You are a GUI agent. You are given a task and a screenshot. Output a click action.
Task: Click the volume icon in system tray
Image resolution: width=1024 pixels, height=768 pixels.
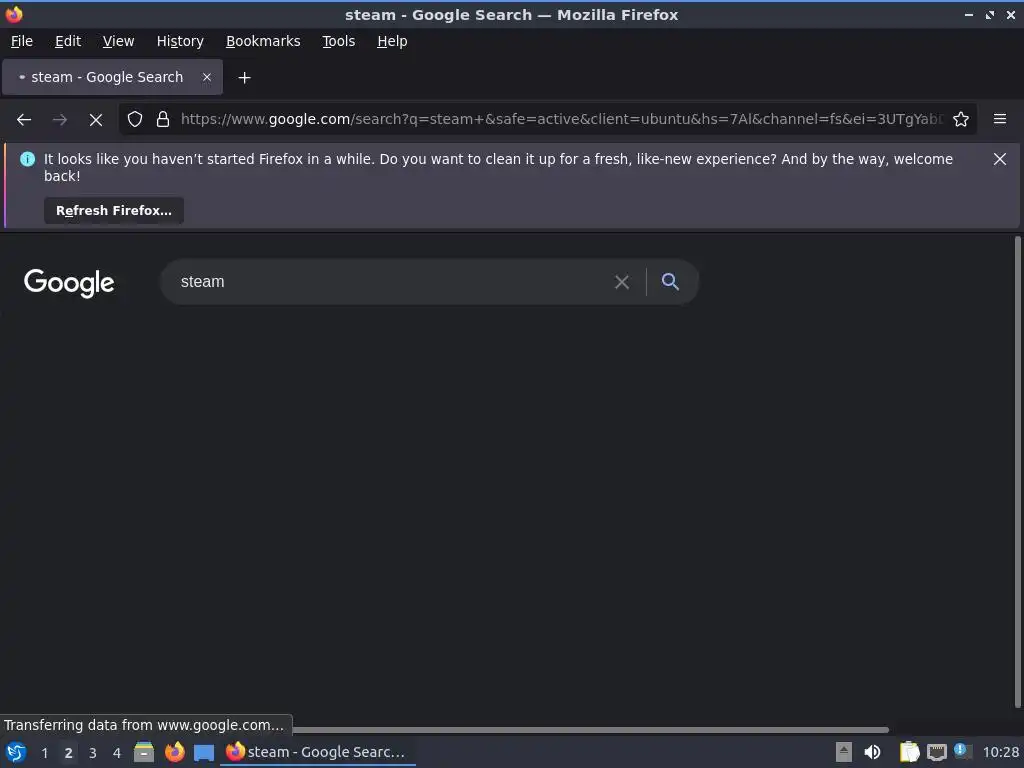click(872, 752)
